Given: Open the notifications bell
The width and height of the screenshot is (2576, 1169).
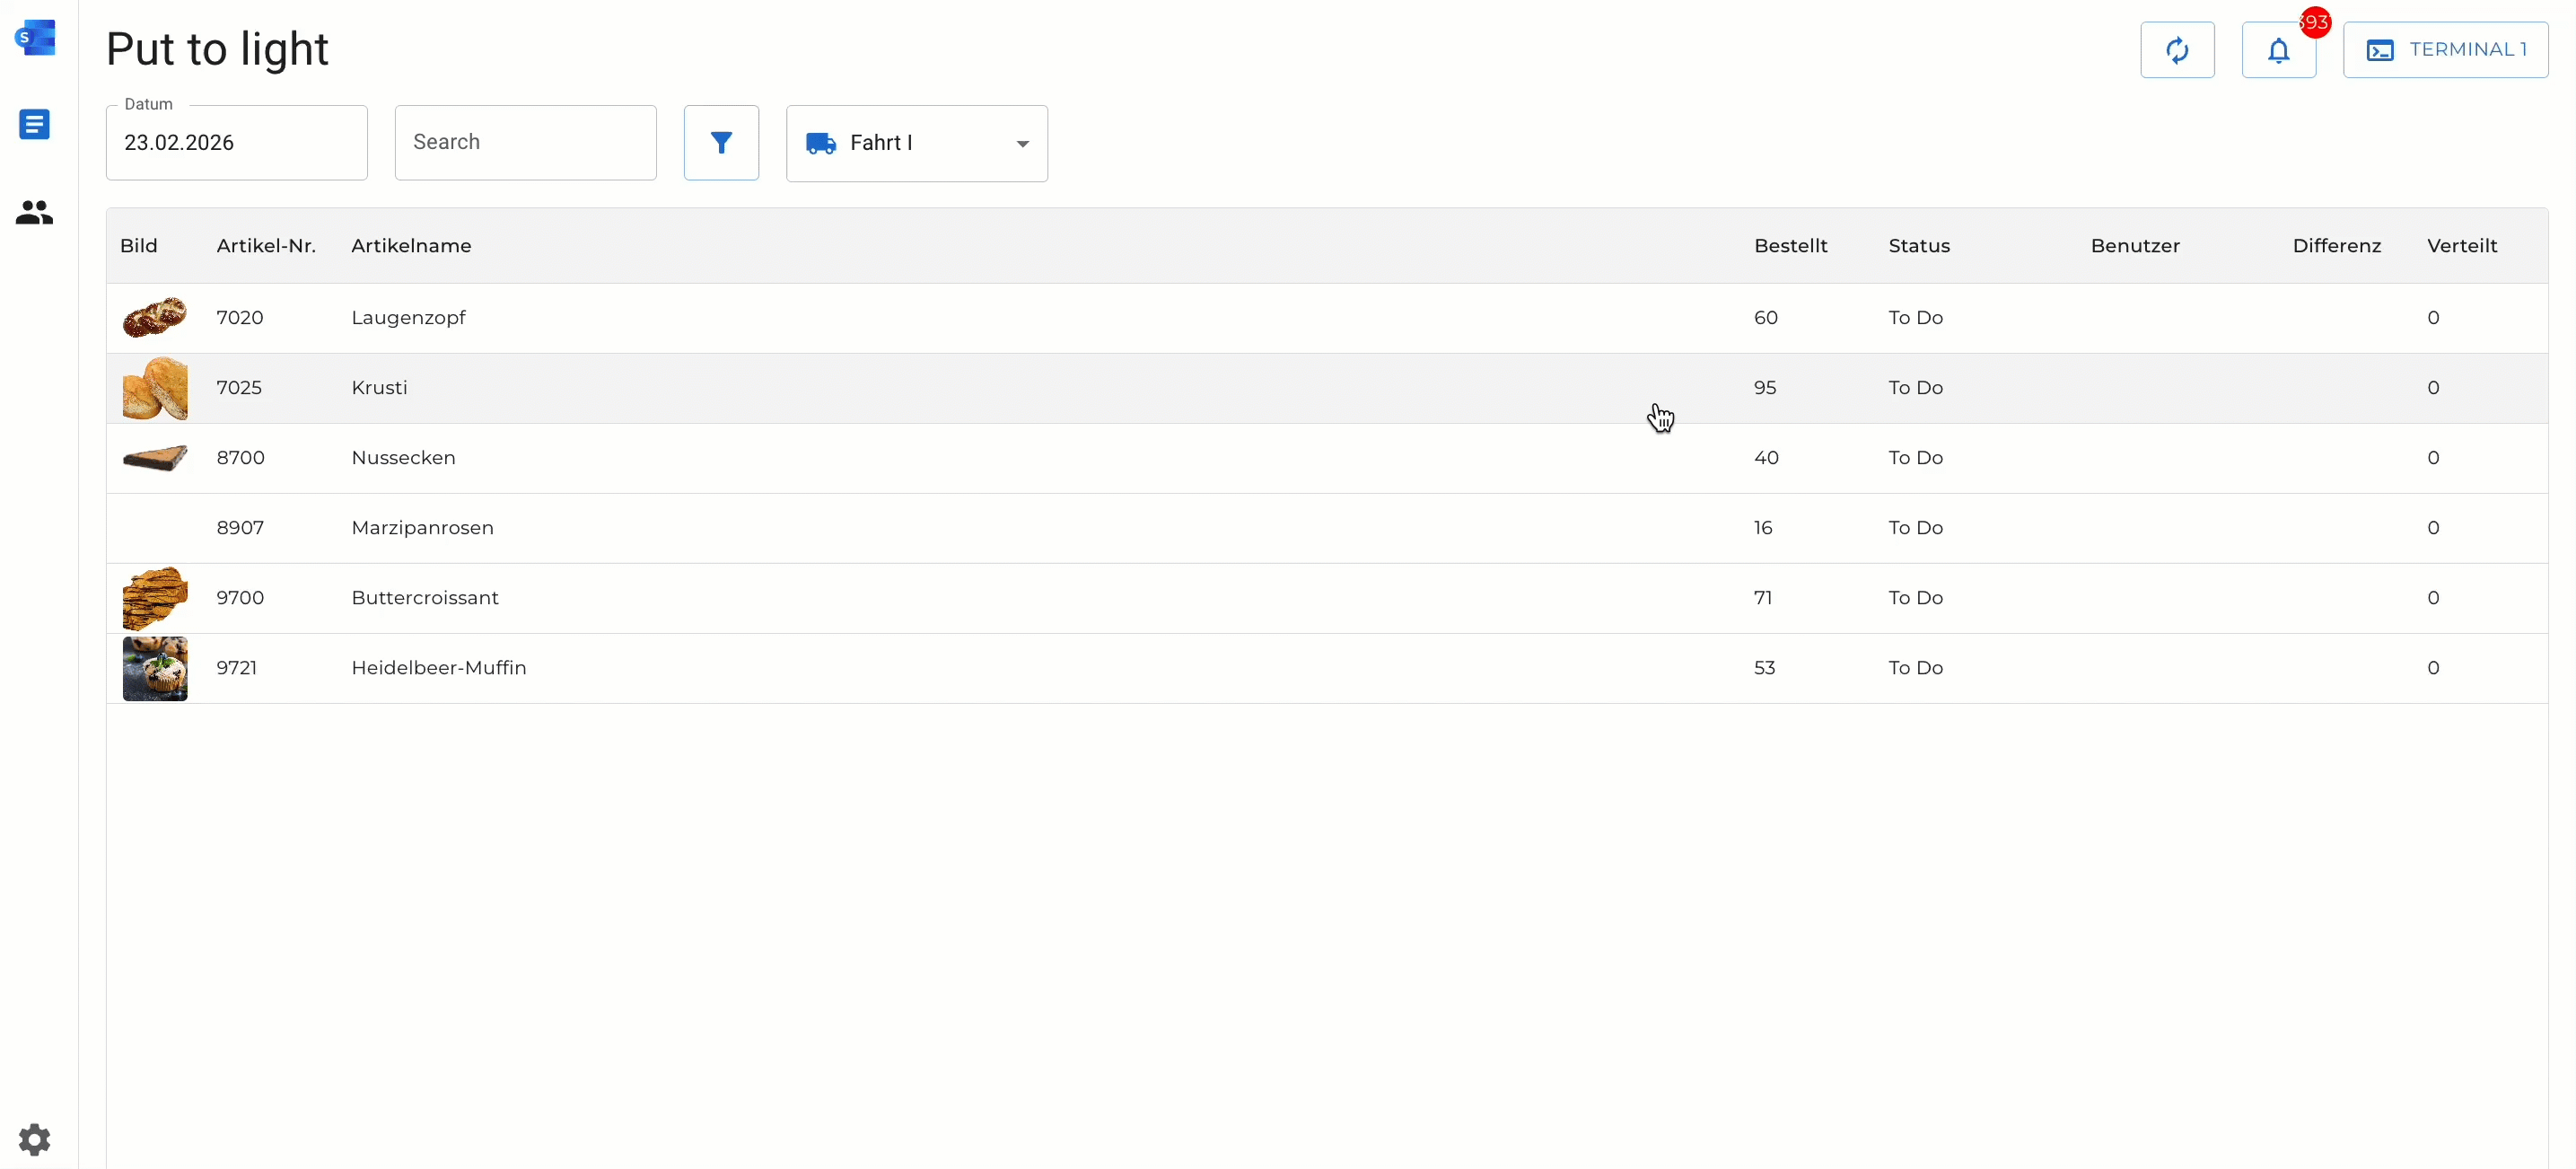Looking at the screenshot, I should (2277, 50).
